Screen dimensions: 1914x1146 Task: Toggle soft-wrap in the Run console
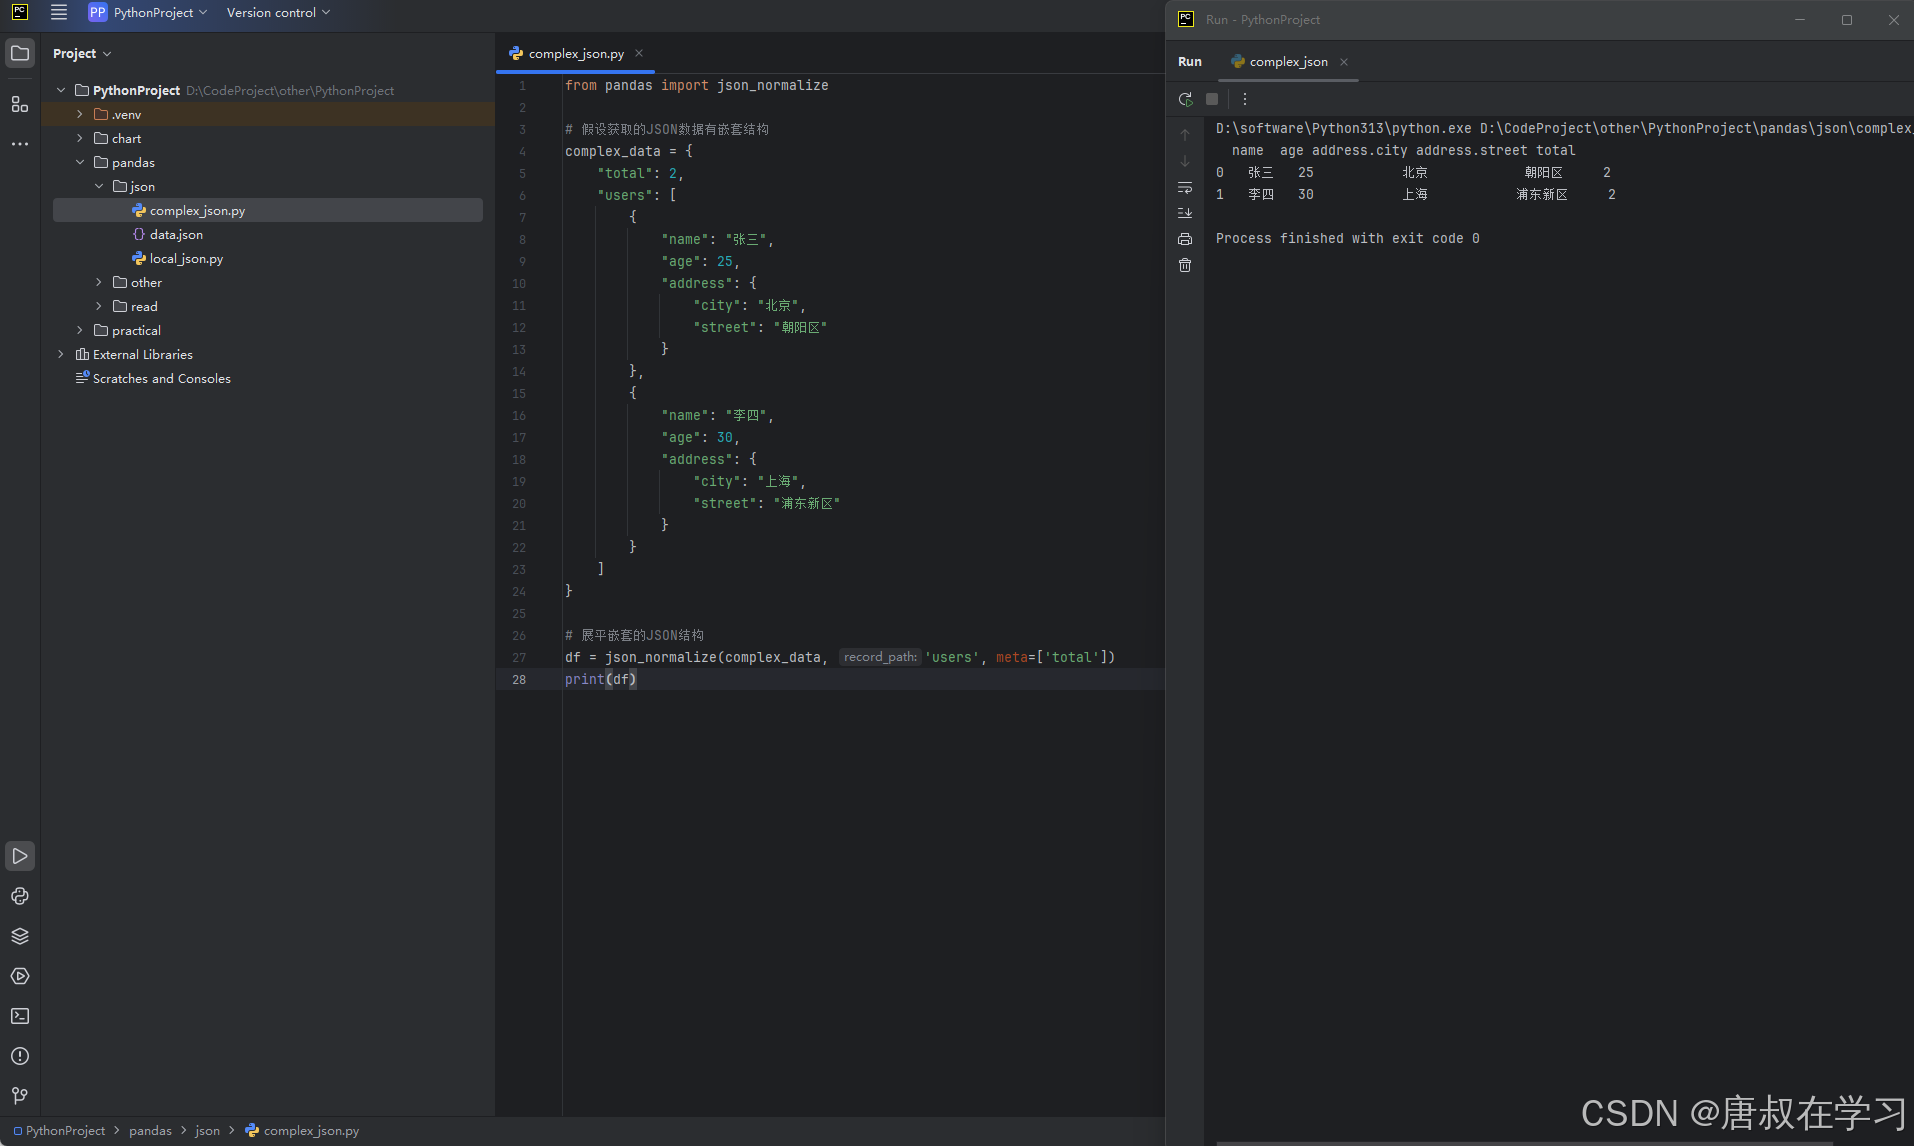pos(1185,187)
